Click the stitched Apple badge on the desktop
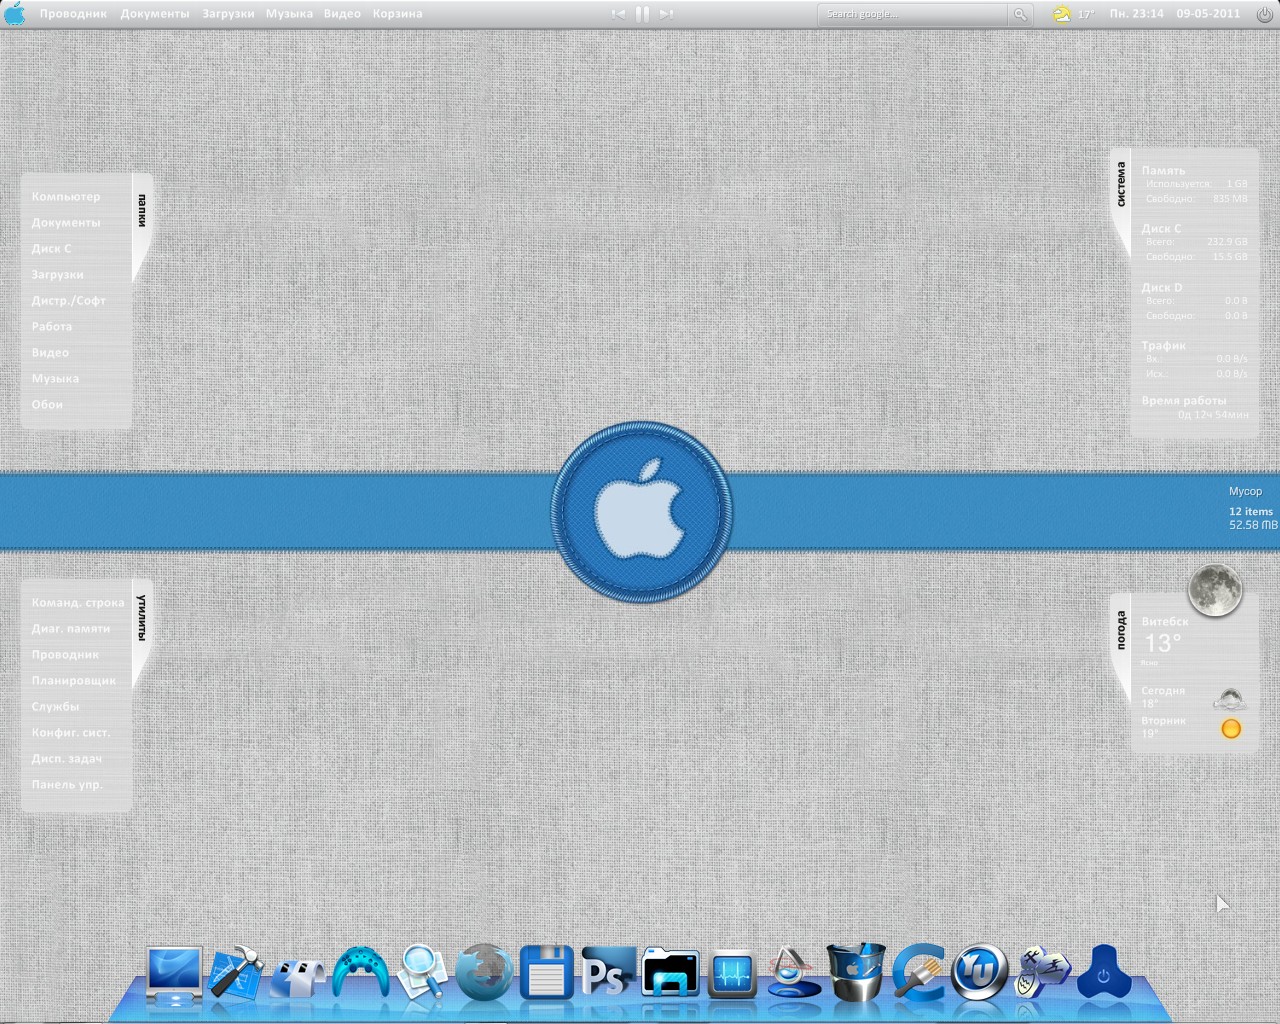 coord(641,511)
